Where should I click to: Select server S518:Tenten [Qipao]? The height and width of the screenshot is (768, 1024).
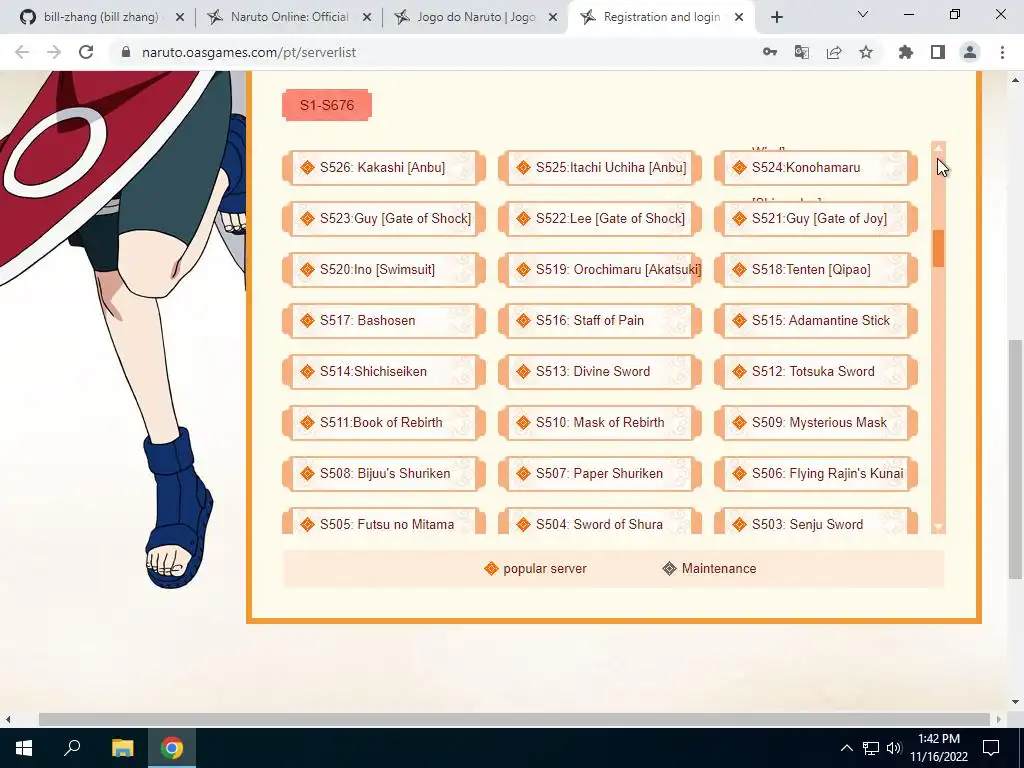click(x=816, y=269)
